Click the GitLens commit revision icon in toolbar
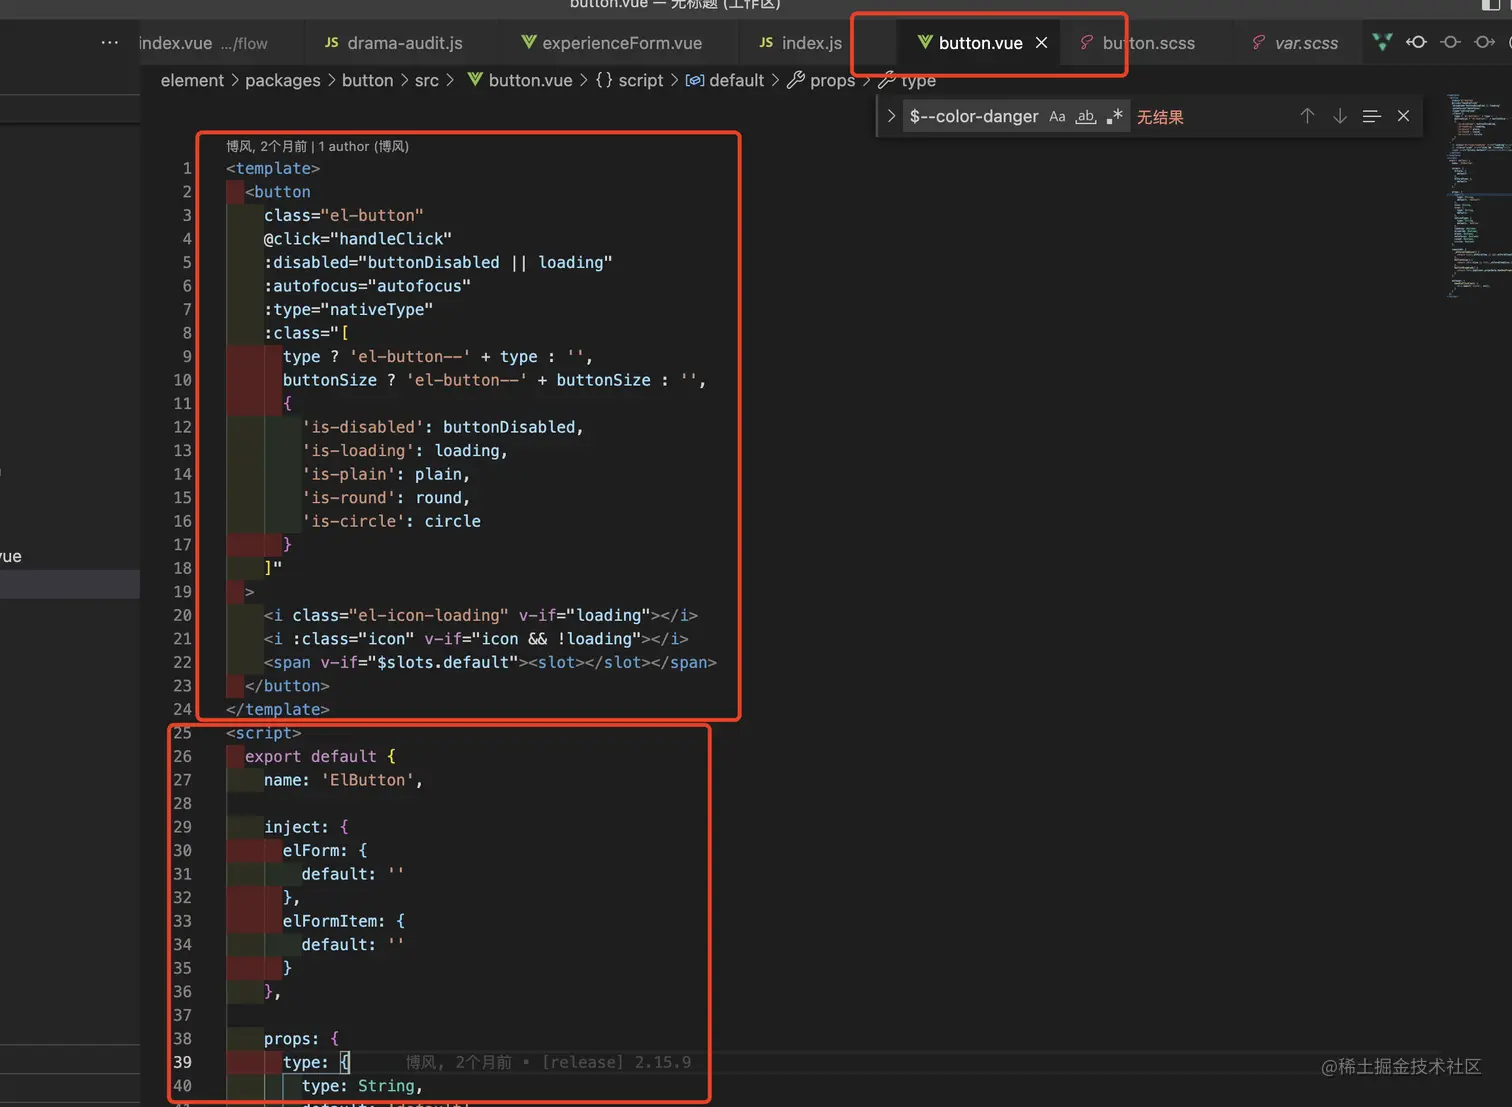The width and height of the screenshot is (1512, 1107). pyautogui.click(x=1450, y=42)
